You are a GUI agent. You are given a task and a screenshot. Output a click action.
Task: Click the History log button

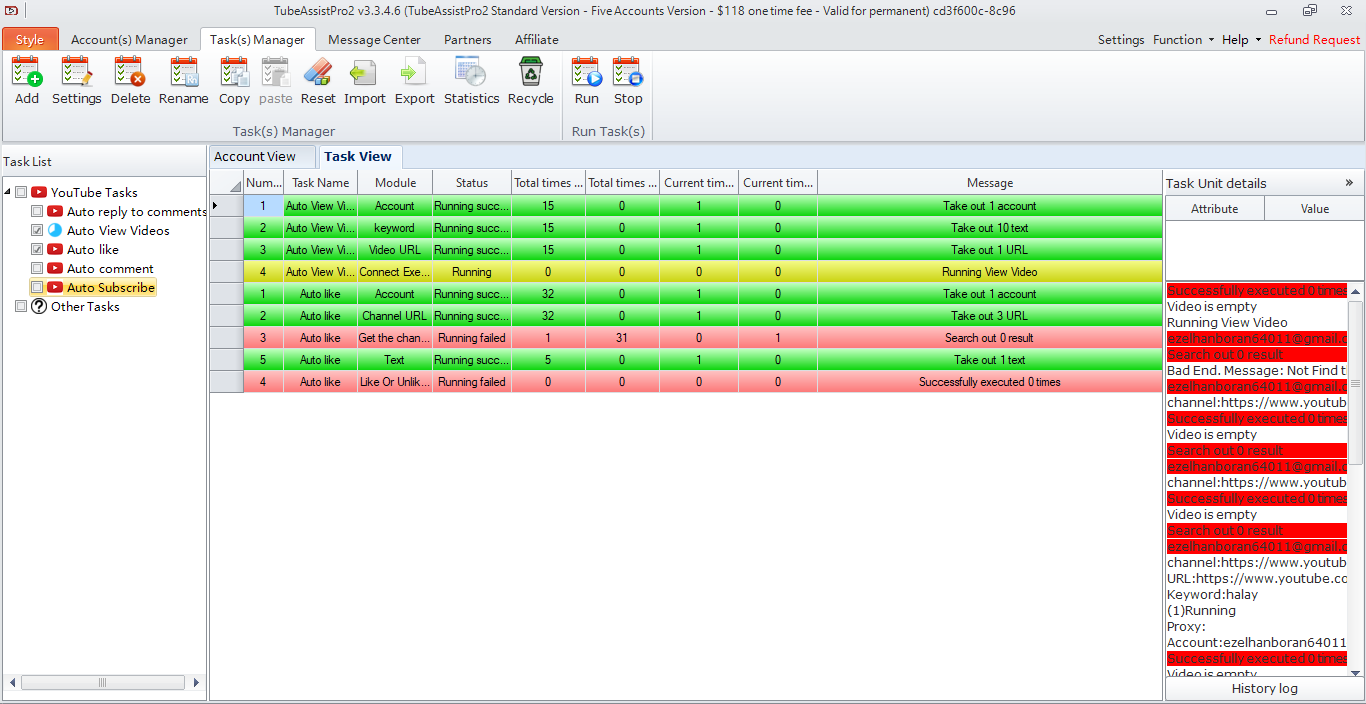(1264, 689)
